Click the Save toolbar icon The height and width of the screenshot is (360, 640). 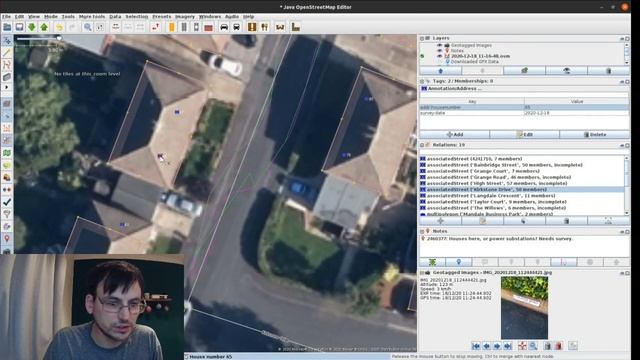(19, 27)
